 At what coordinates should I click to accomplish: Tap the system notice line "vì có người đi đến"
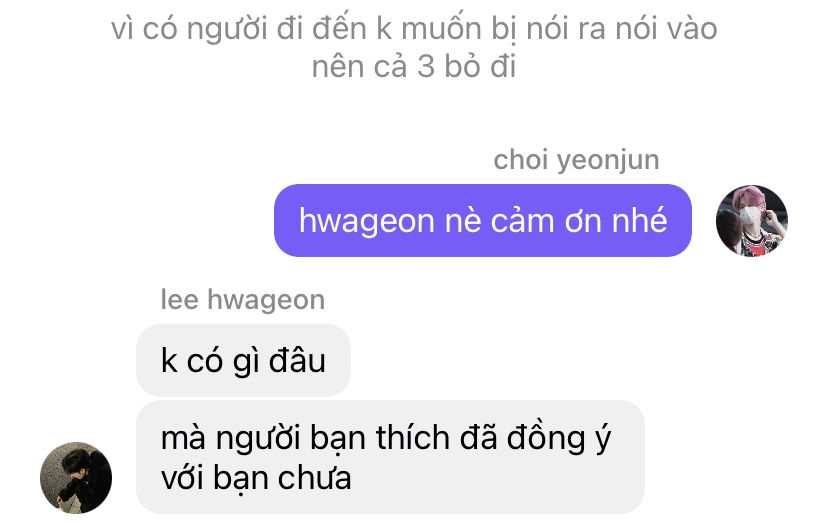coord(414,28)
